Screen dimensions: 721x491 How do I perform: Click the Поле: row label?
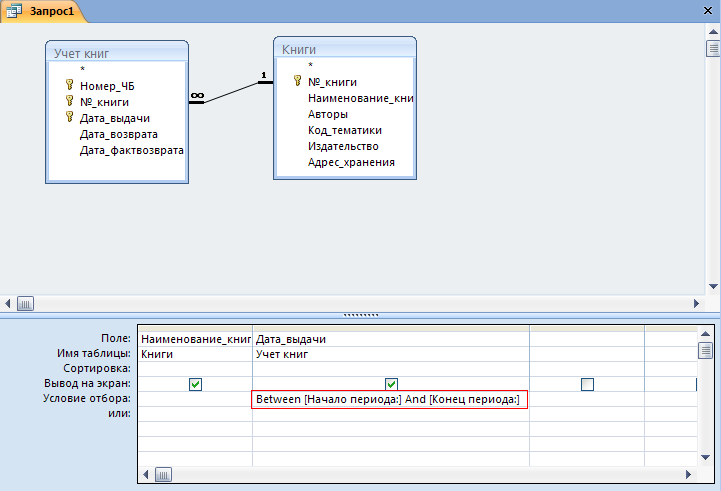(x=116, y=338)
